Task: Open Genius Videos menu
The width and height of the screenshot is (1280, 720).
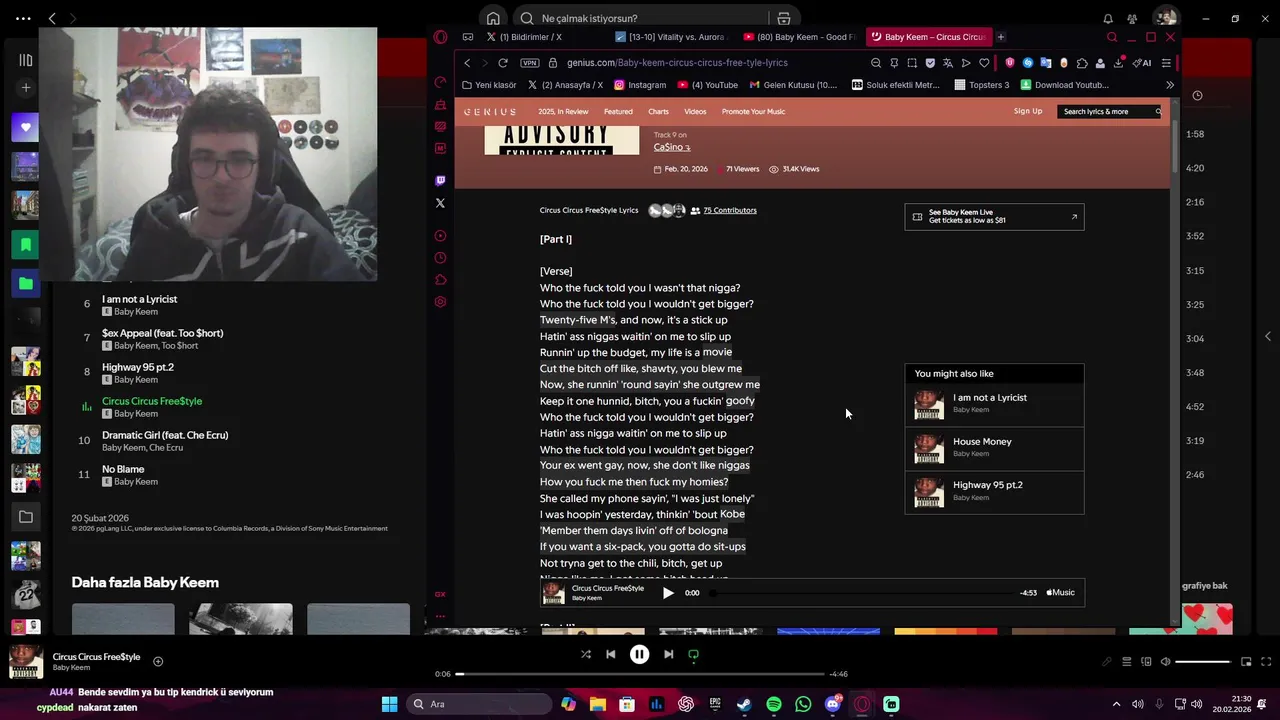Action: [695, 111]
